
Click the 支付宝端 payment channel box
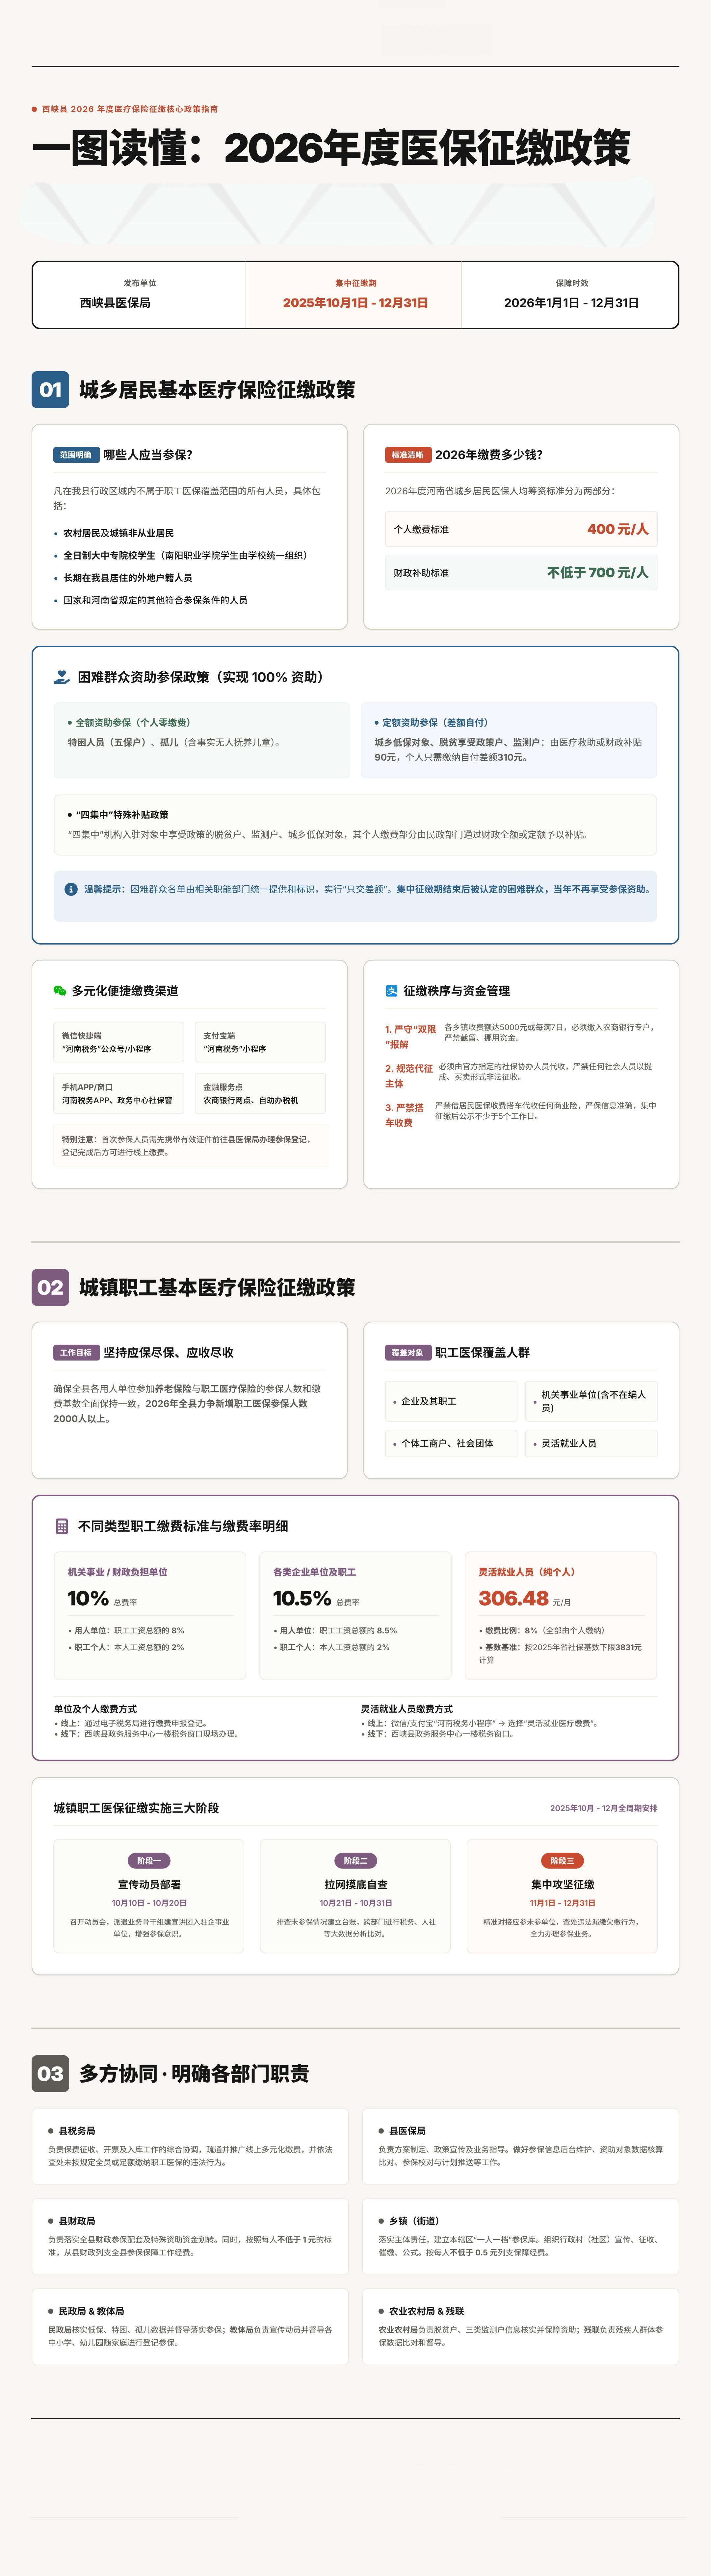(260, 1042)
